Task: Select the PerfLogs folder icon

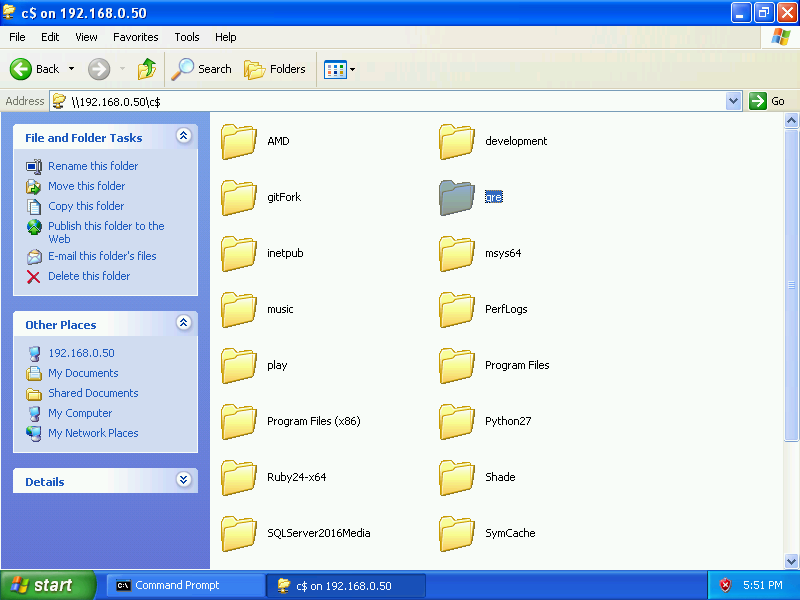Action: tap(457, 310)
